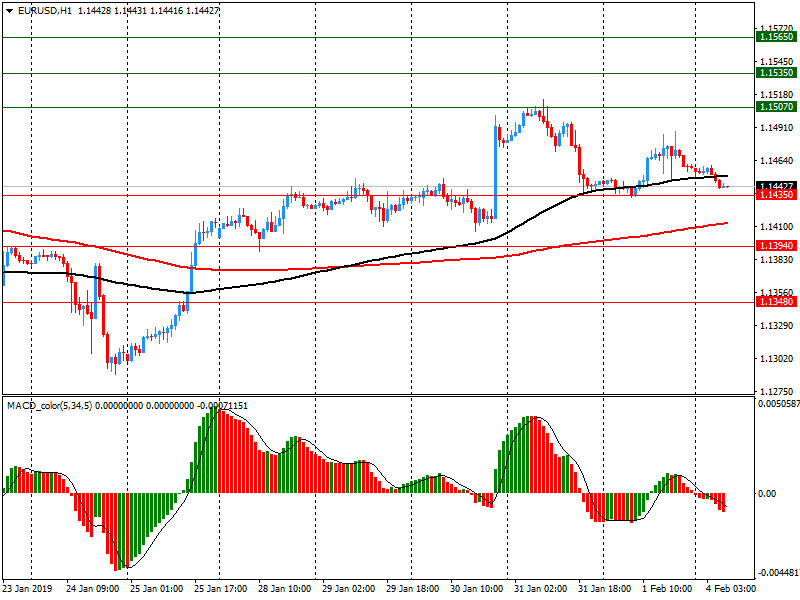The width and height of the screenshot is (800, 600).
Task: Click the 1.13290 price scale value
Action: pyautogui.click(x=777, y=326)
